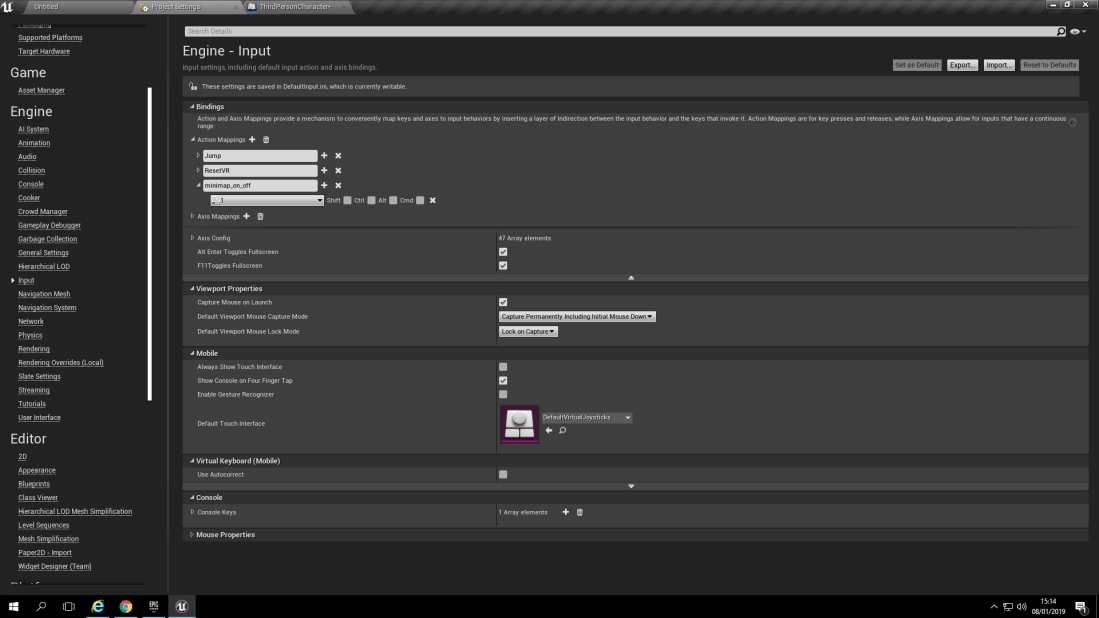Add a new Console Key with the plus icon

pyautogui.click(x=566, y=512)
